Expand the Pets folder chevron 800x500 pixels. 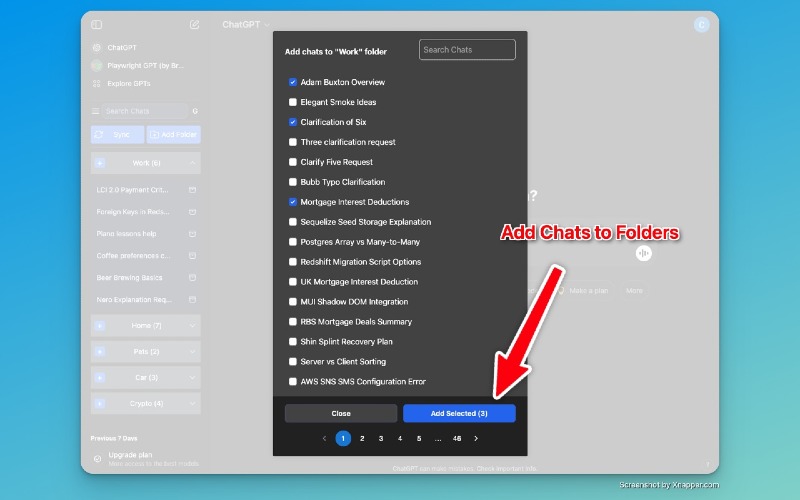click(x=192, y=352)
